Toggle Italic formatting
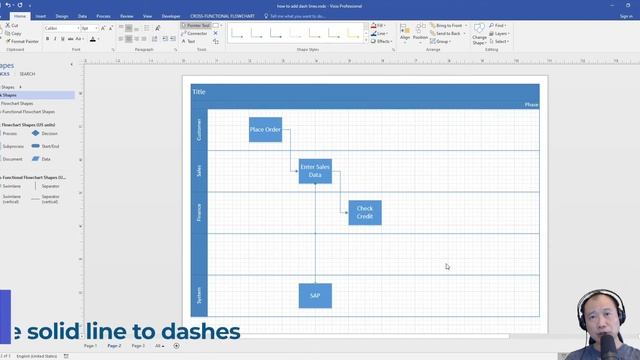 (55, 39)
